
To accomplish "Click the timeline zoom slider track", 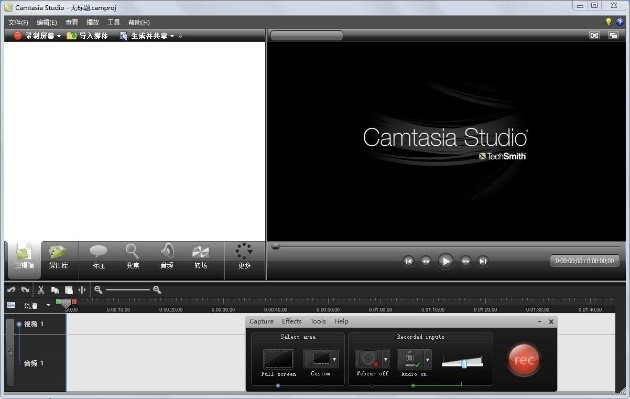I will (x=128, y=290).
